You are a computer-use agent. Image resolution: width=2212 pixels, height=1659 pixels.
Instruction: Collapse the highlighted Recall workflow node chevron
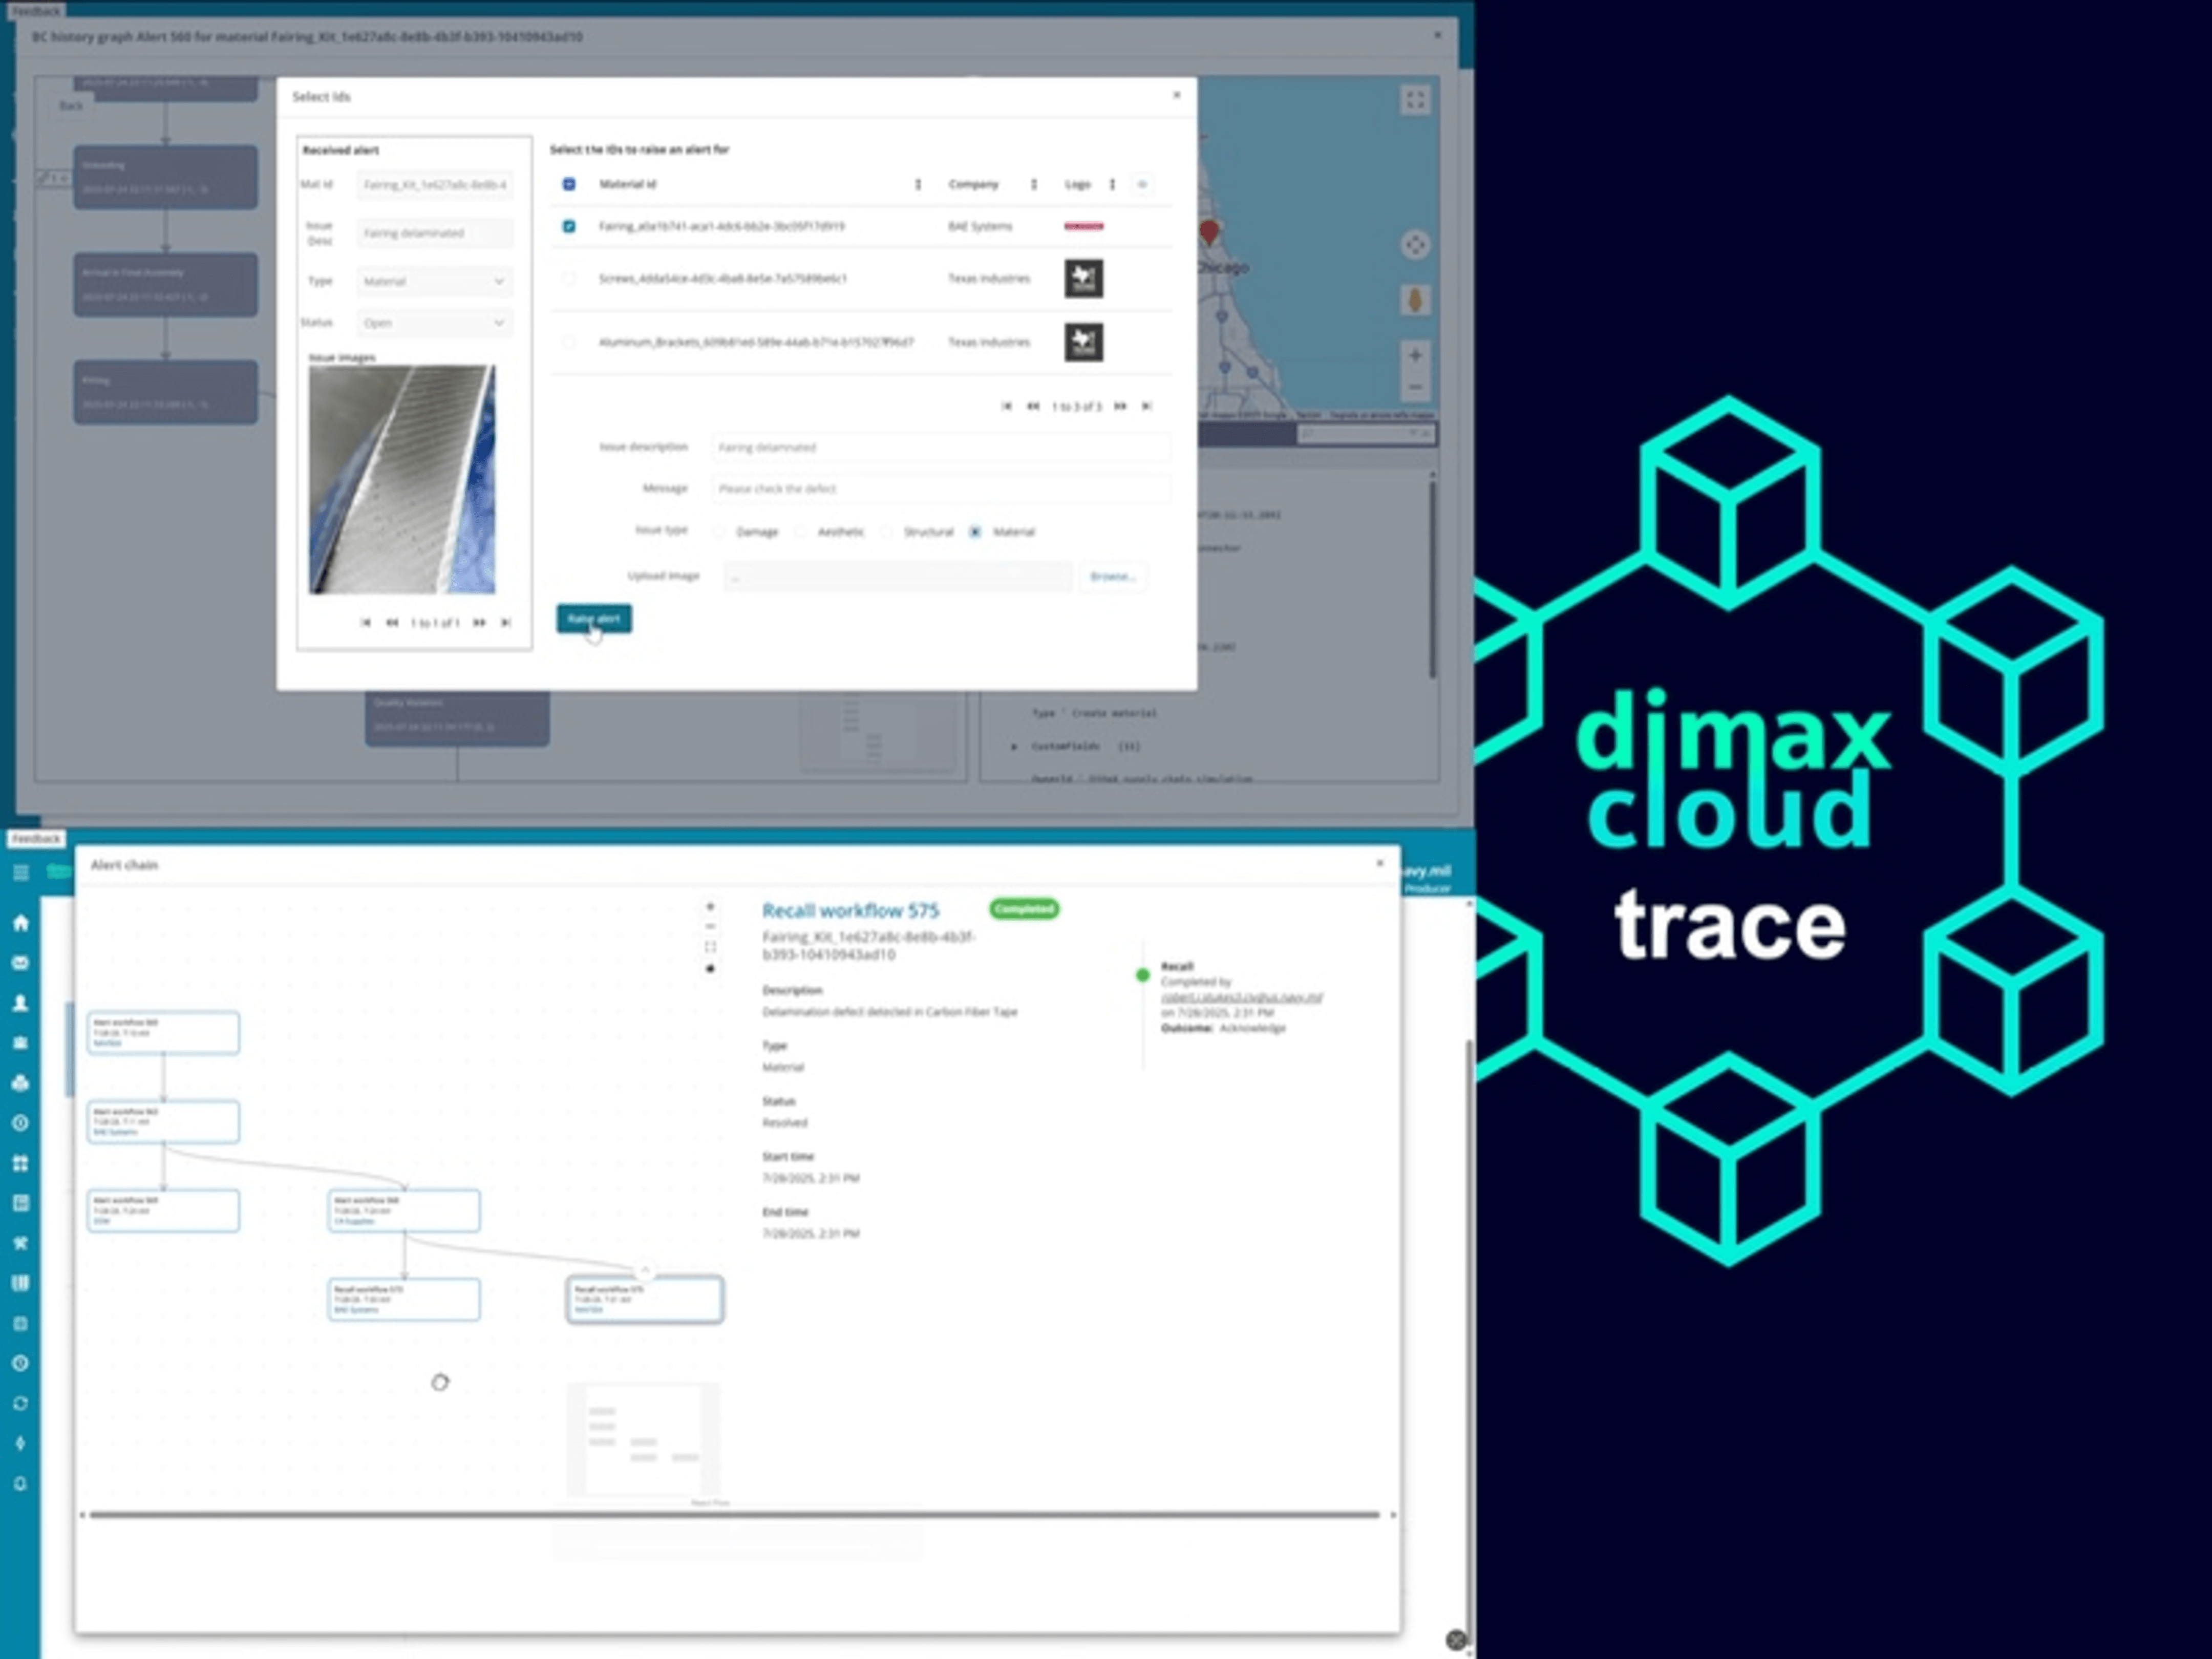tap(645, 1270)
